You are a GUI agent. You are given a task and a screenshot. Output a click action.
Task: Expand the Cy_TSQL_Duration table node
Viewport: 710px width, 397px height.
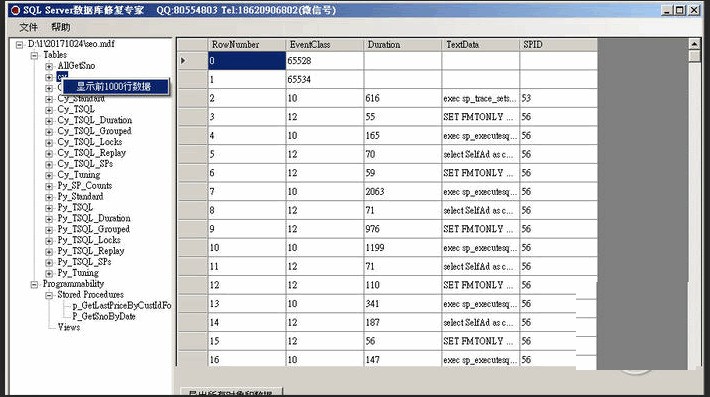[49, 121]
